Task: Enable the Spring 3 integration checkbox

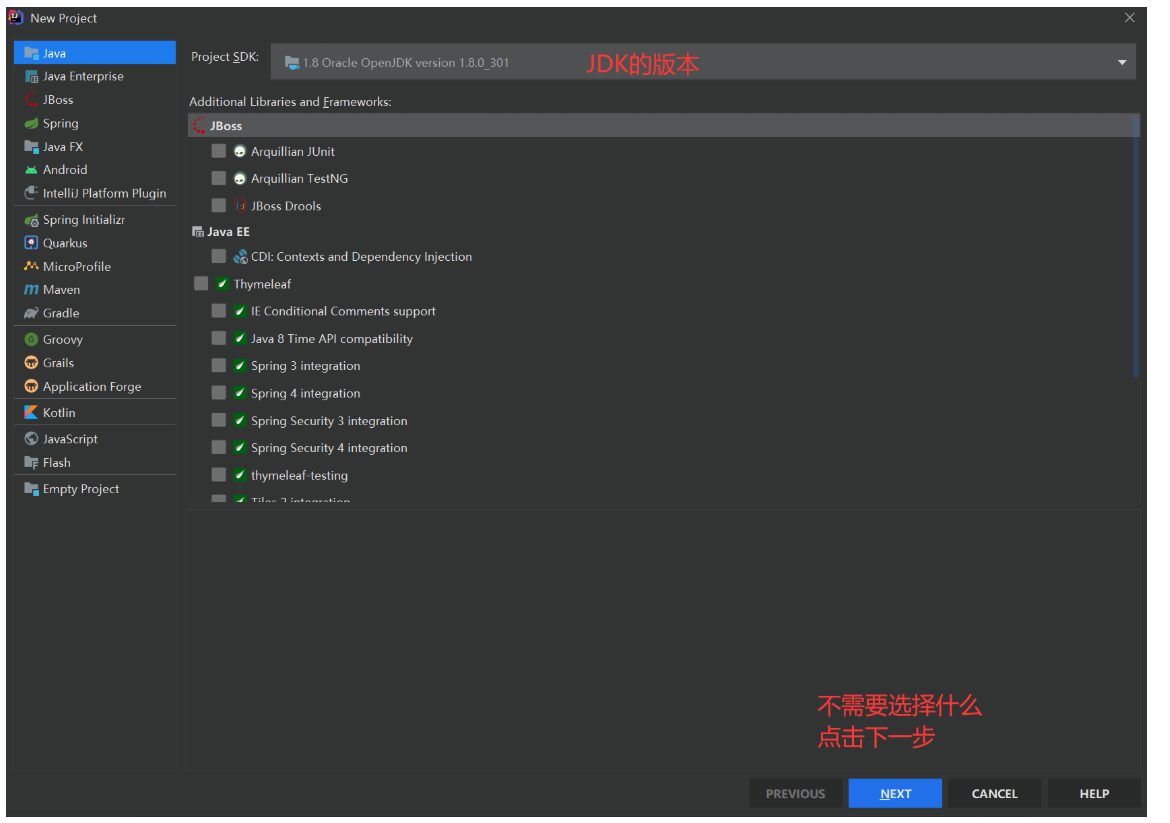Action: [x=219, y=366]
